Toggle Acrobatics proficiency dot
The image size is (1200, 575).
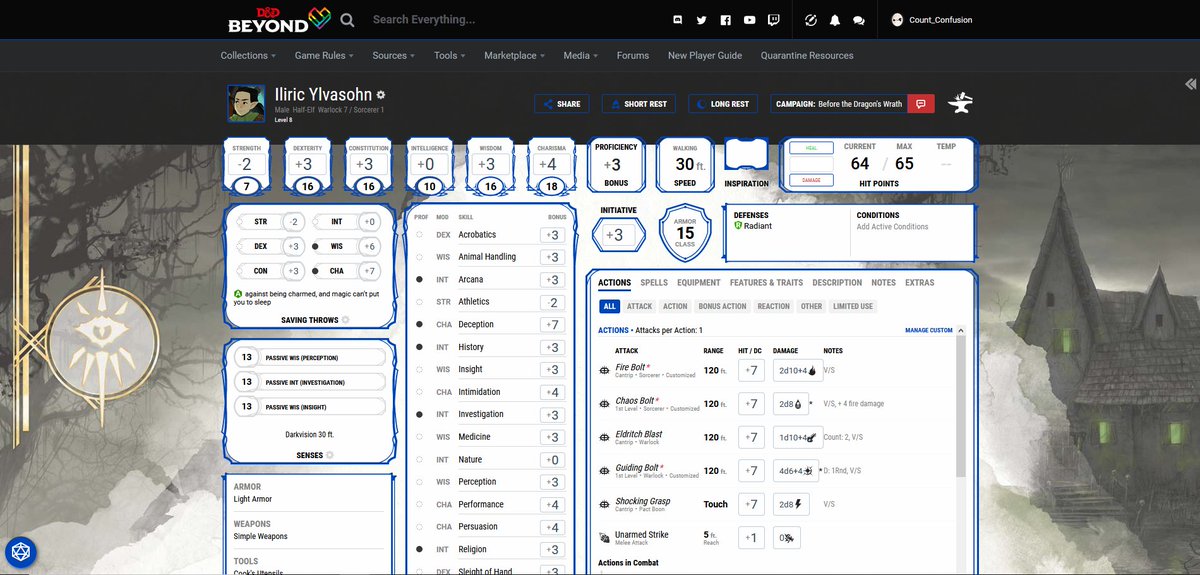[419, 234]
